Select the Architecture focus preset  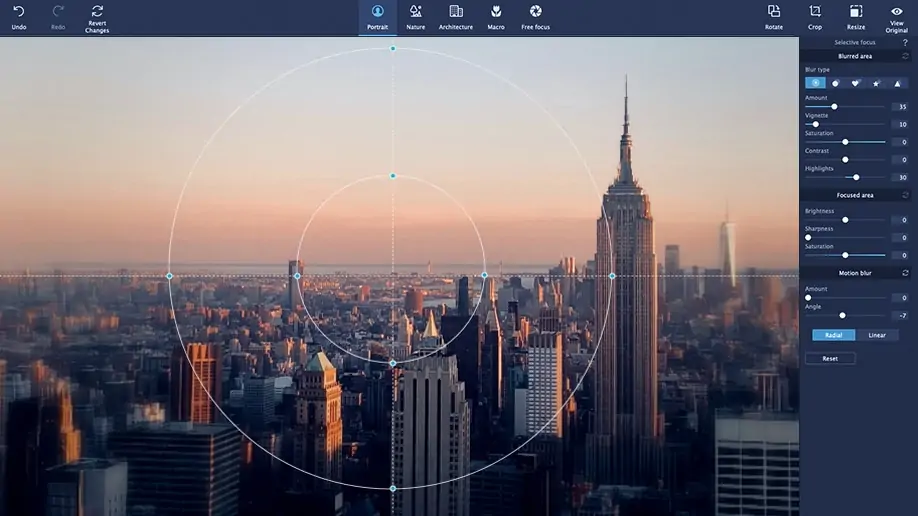point(455,18)
